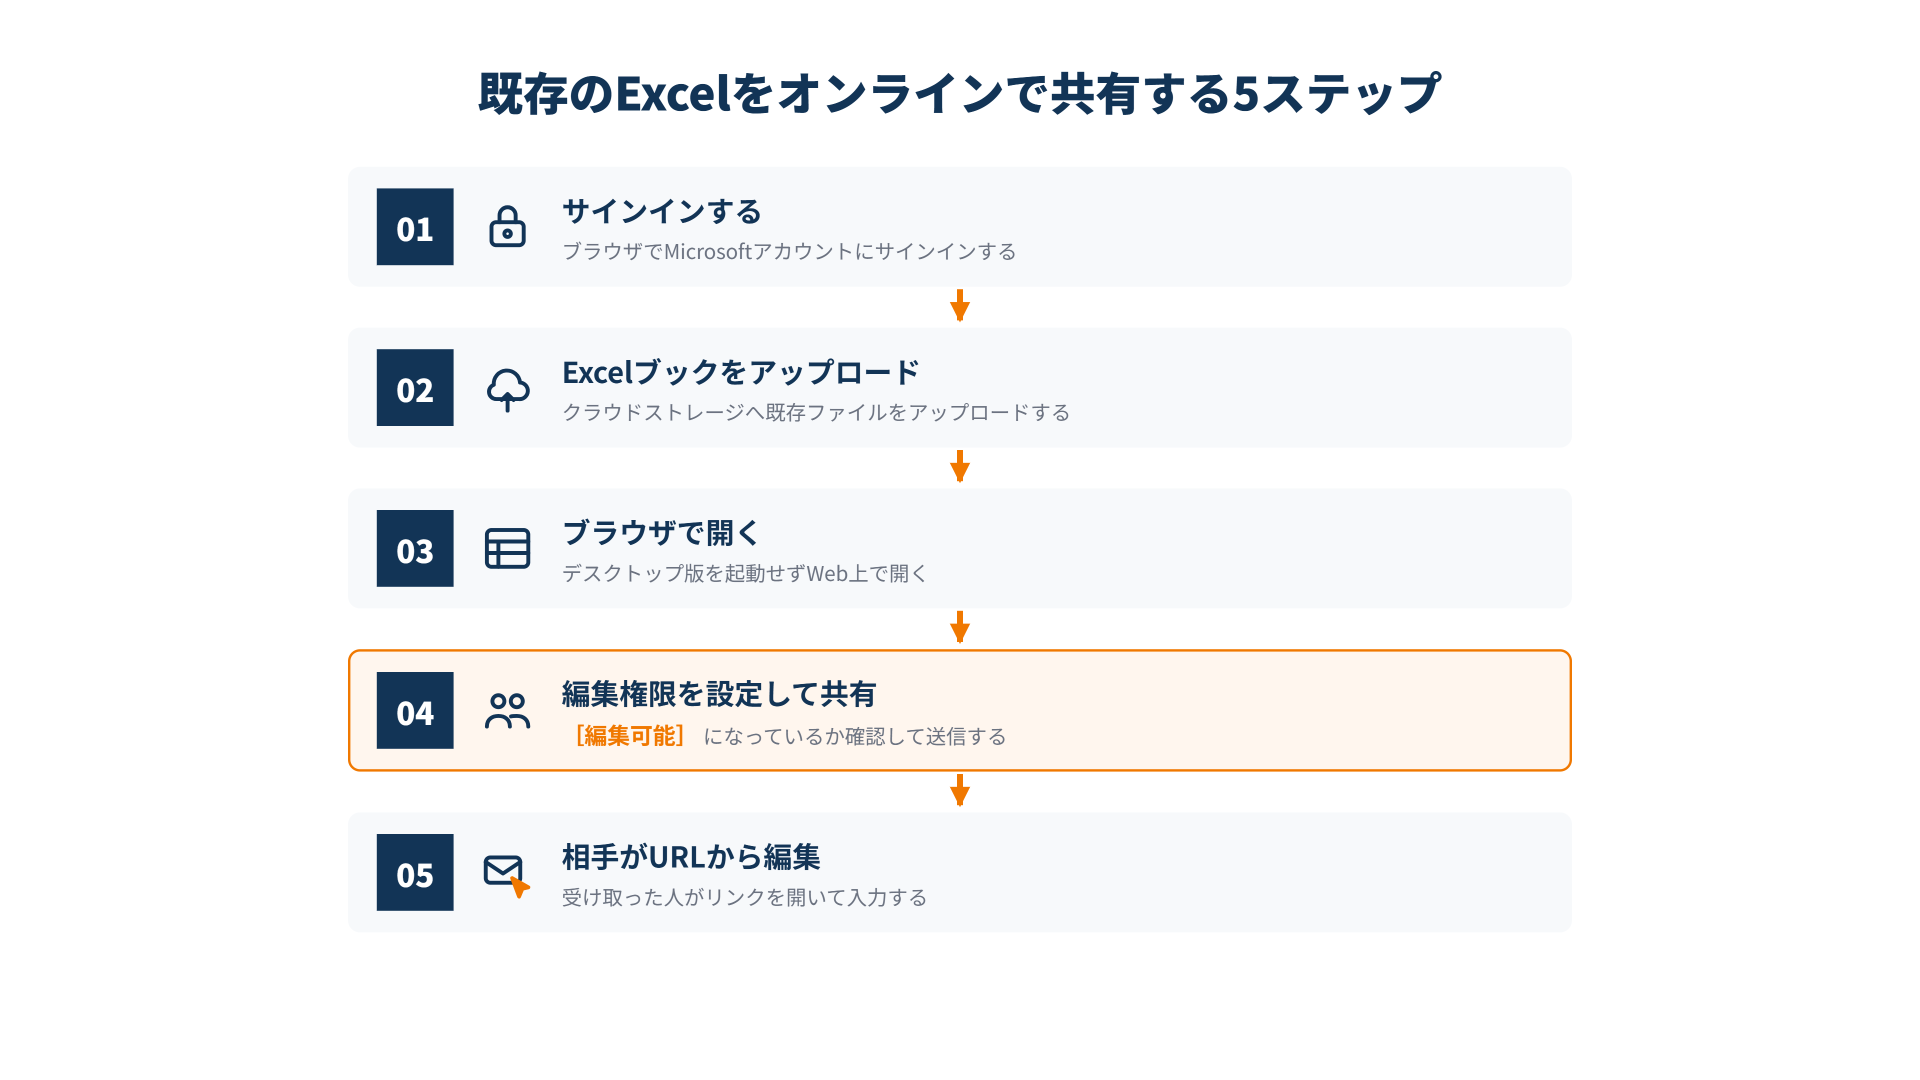The height and width of the screenshot is (1080, 1920).
Task: Select the 02 number badge
Action: pos(415,388)
